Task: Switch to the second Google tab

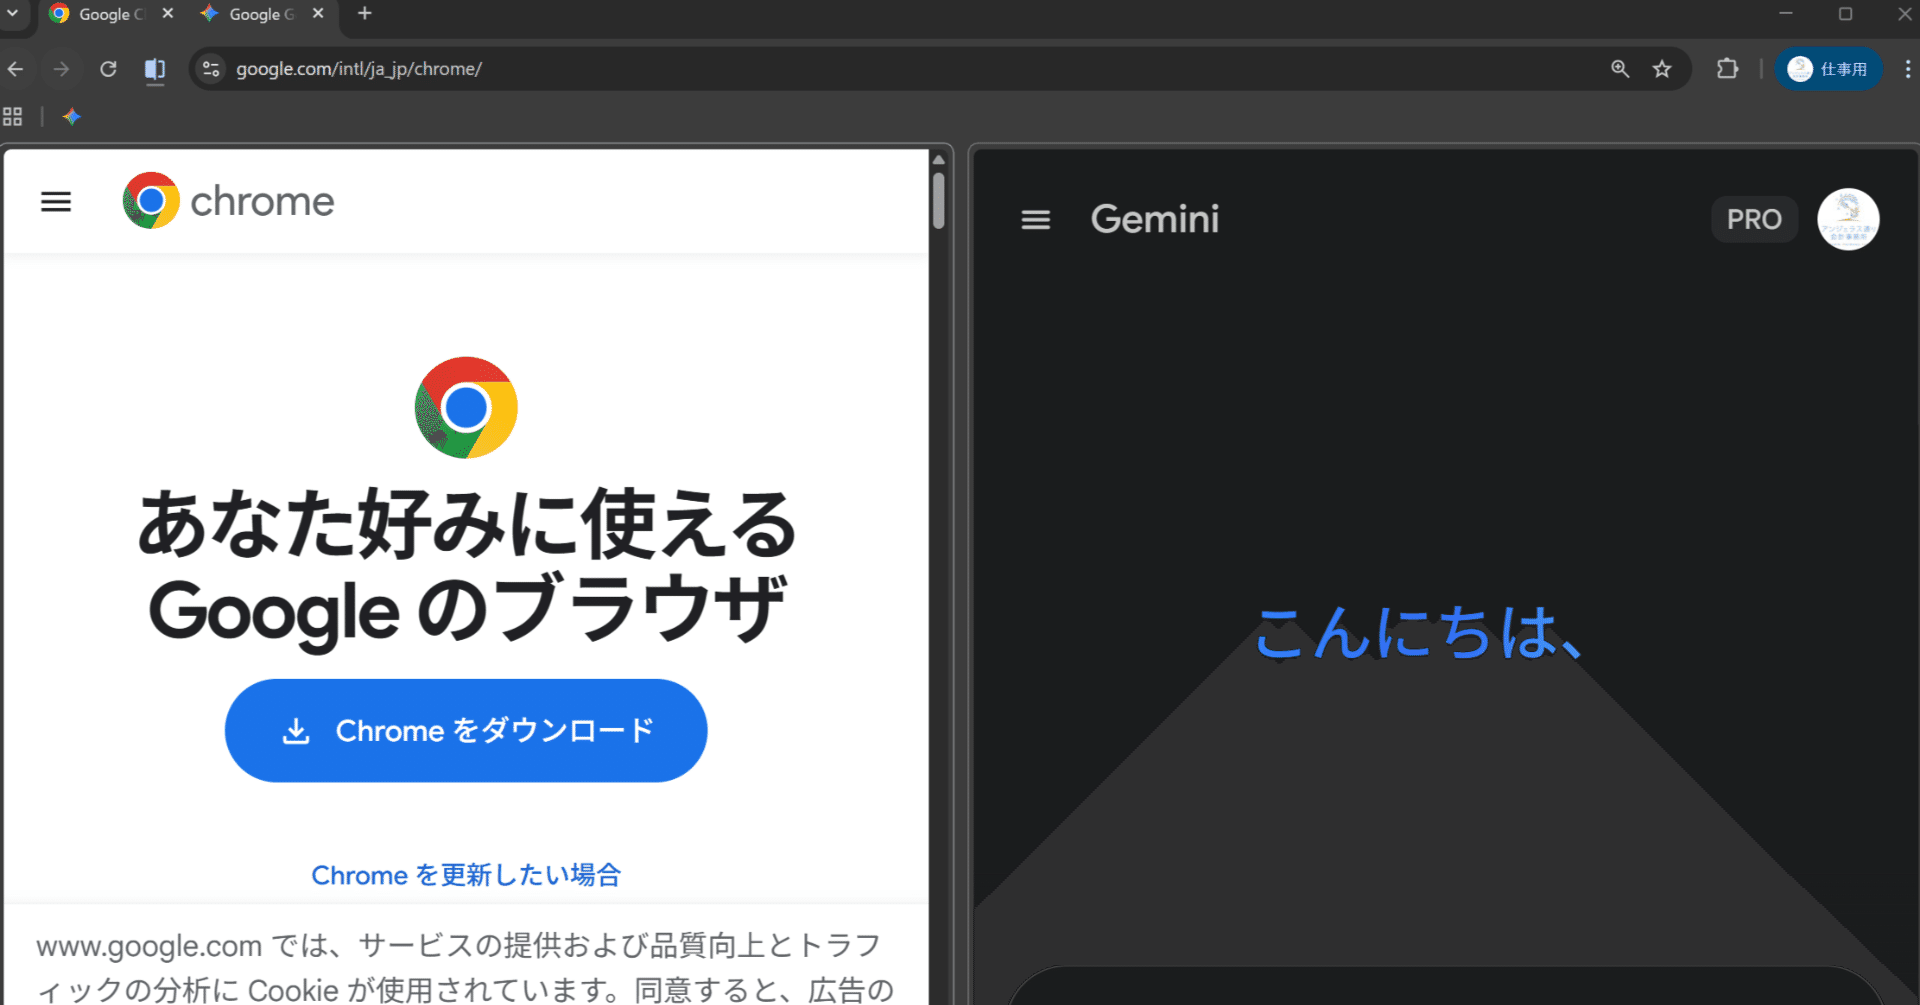Action: pyautogui.click(x=258, y=14)
